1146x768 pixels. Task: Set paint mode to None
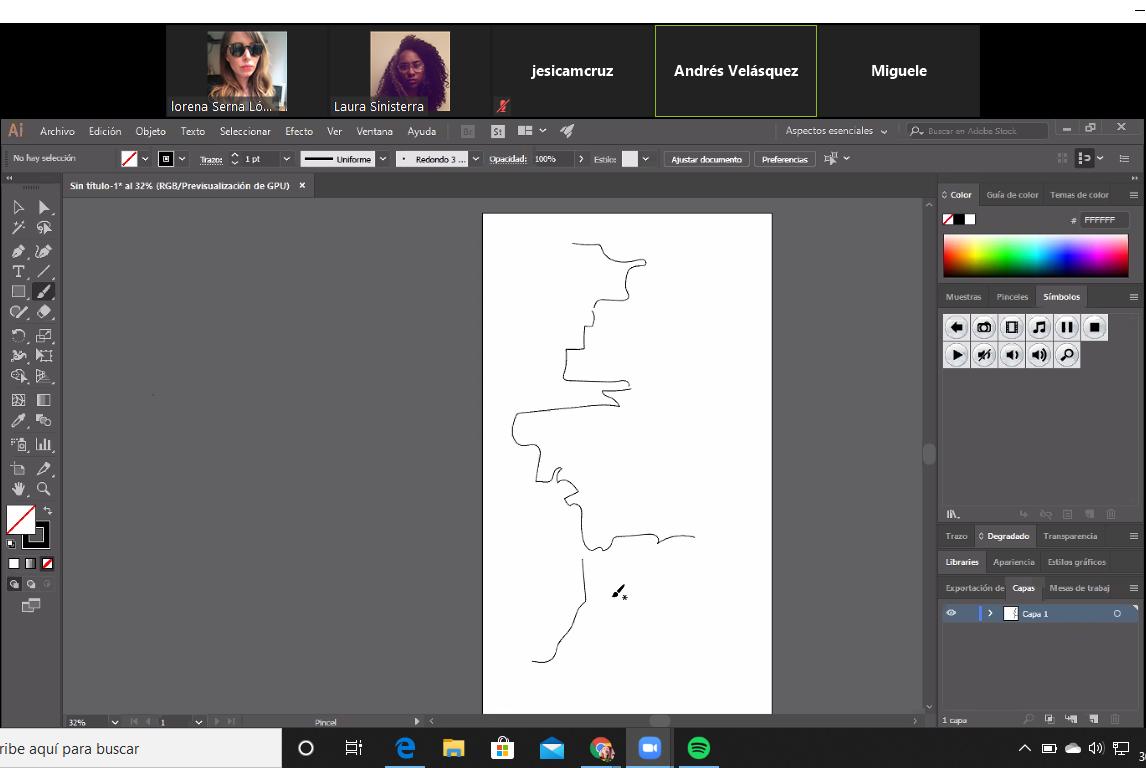click(x=48, y=563)
